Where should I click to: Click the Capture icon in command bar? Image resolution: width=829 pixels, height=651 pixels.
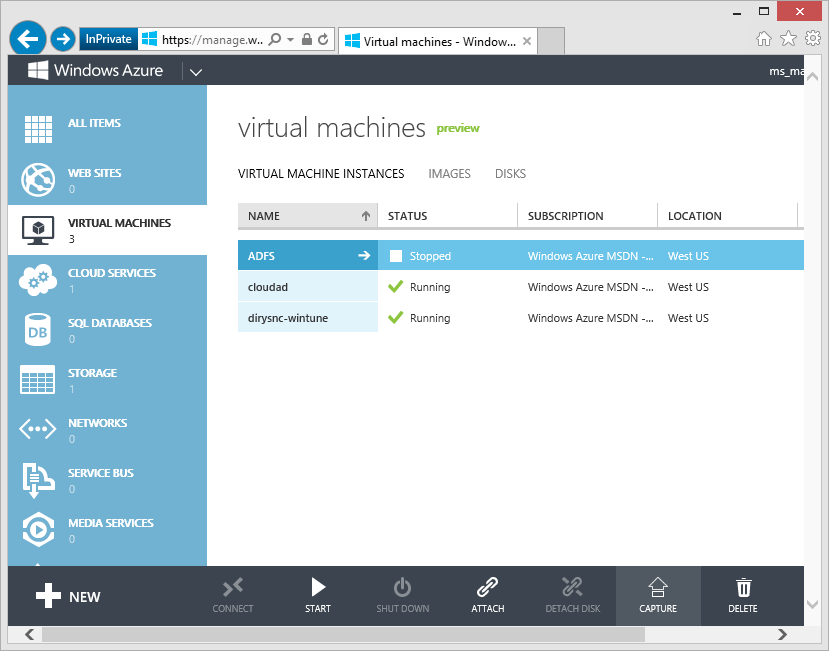click(x=658, y=587)
